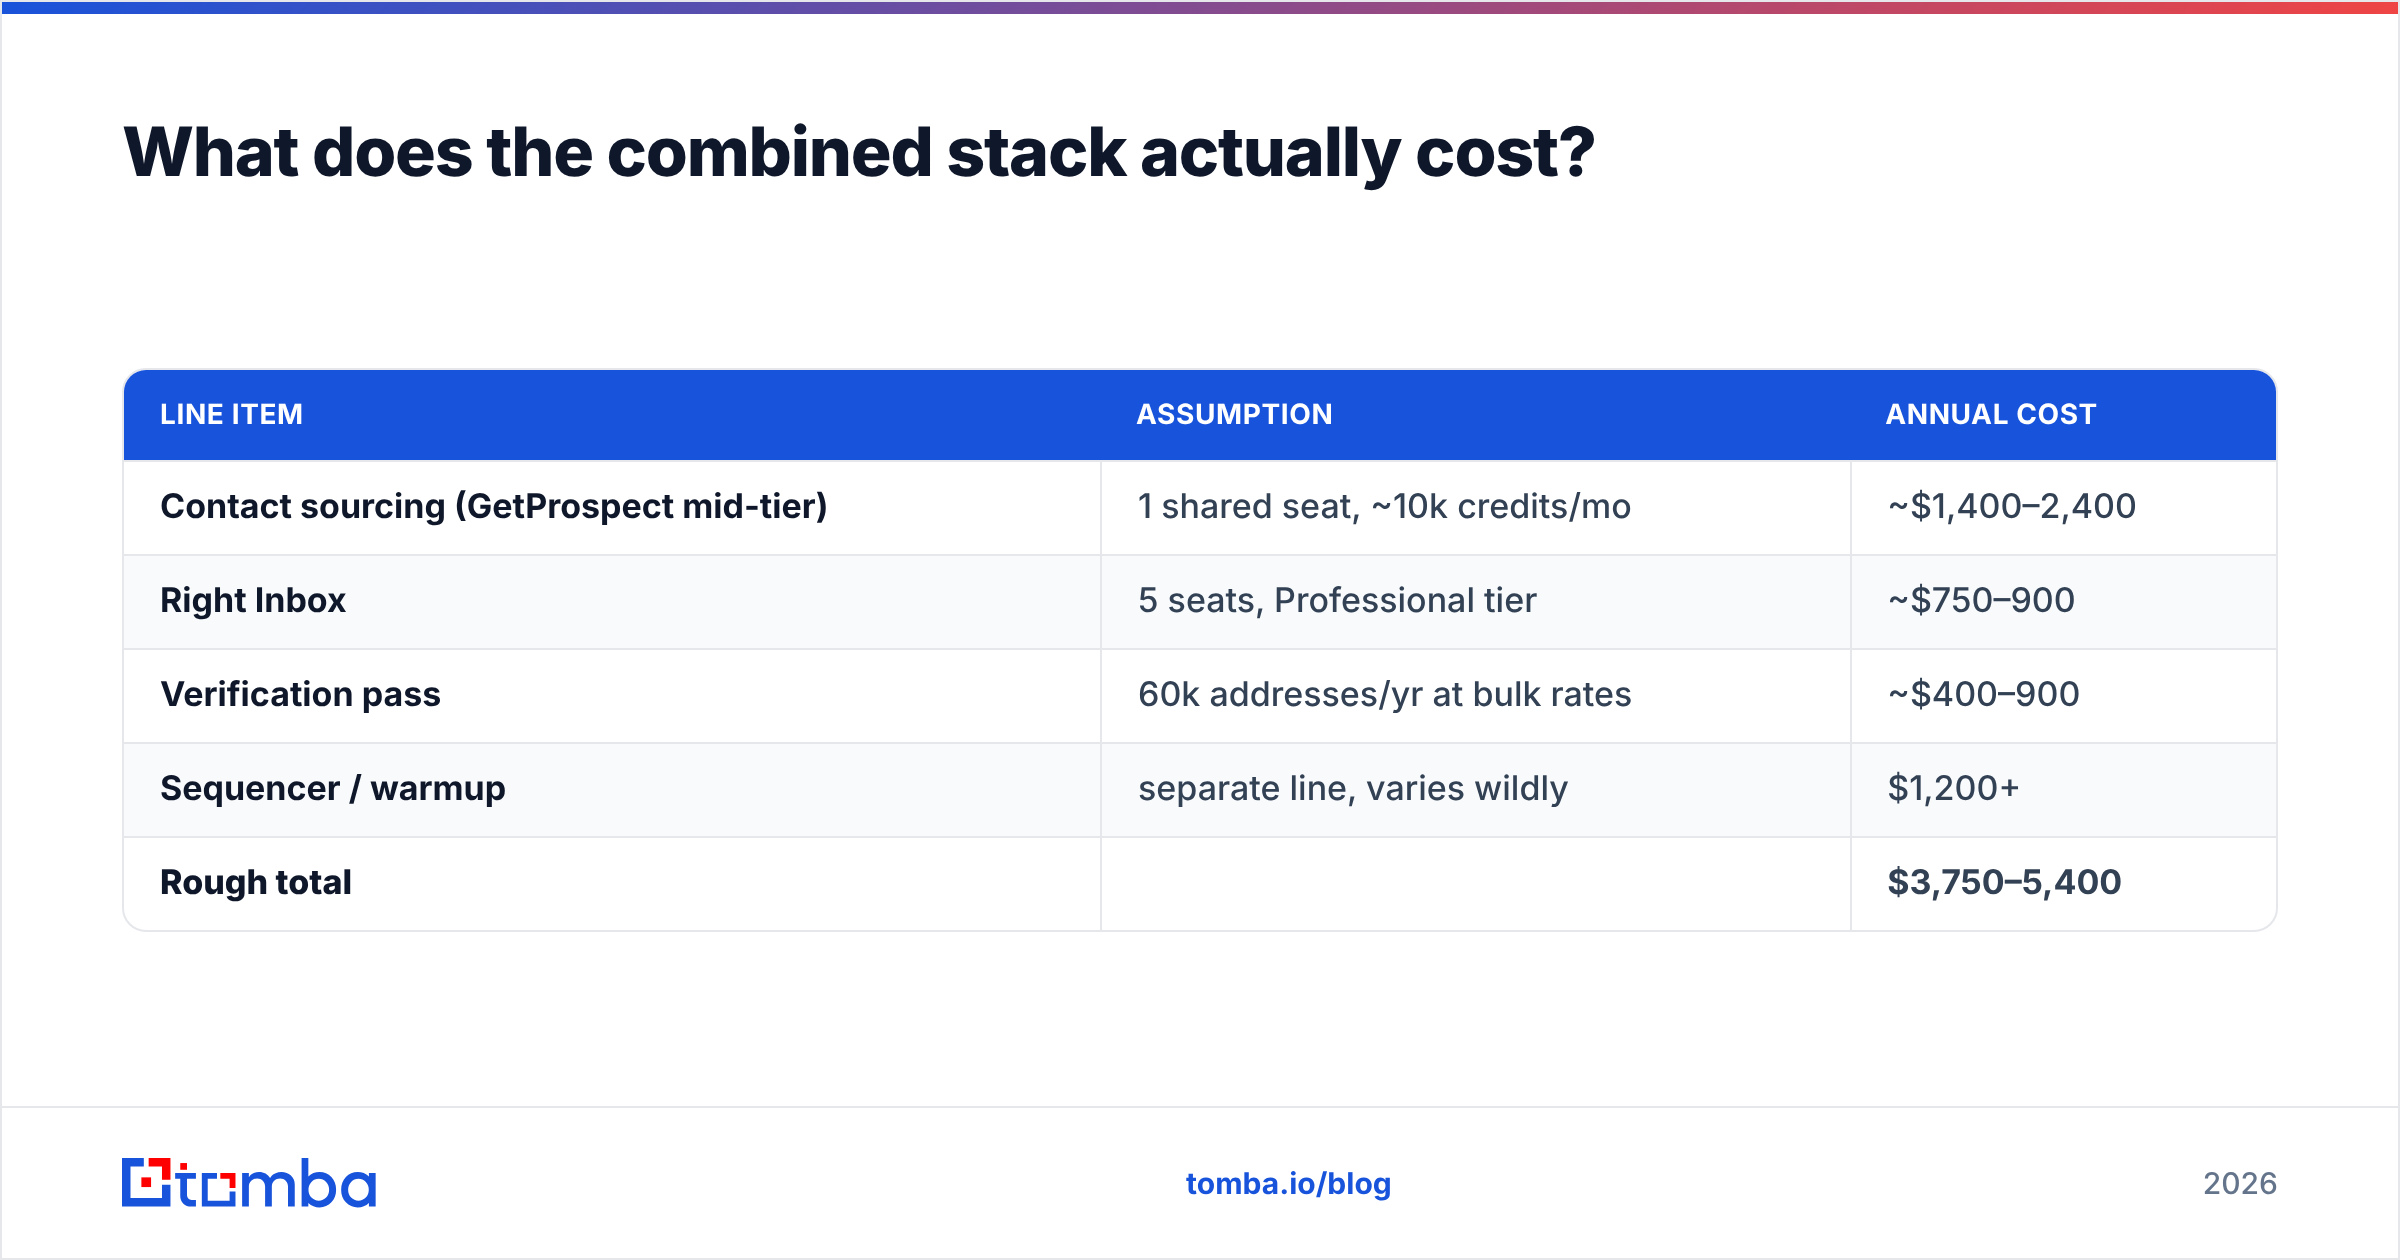
Task: Click the 'Rough total' row label
Action: (256, 882)
